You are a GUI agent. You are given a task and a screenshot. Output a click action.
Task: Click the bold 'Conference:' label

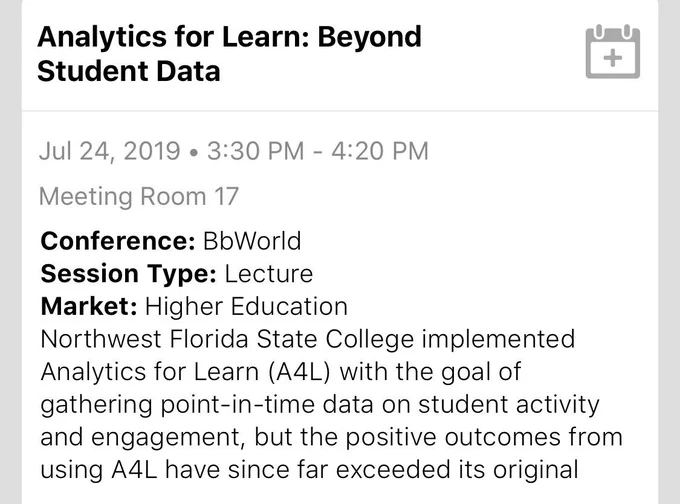118,241
